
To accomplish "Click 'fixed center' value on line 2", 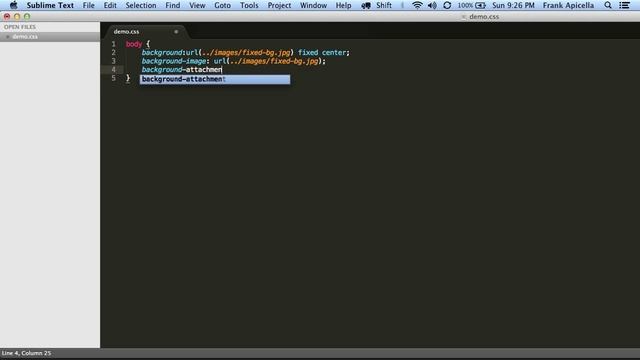I will (x=322, y=53).
